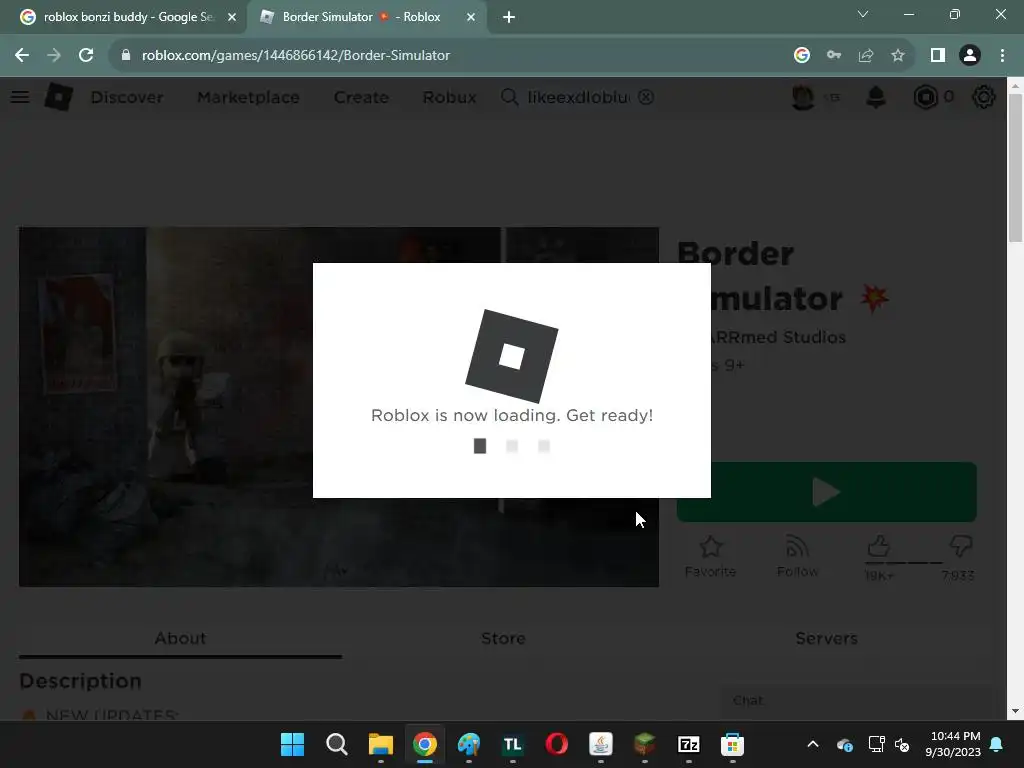Viewport: 1024px width, 768px height.
Task: Share this page icon
Action: [x=866, y=56]
